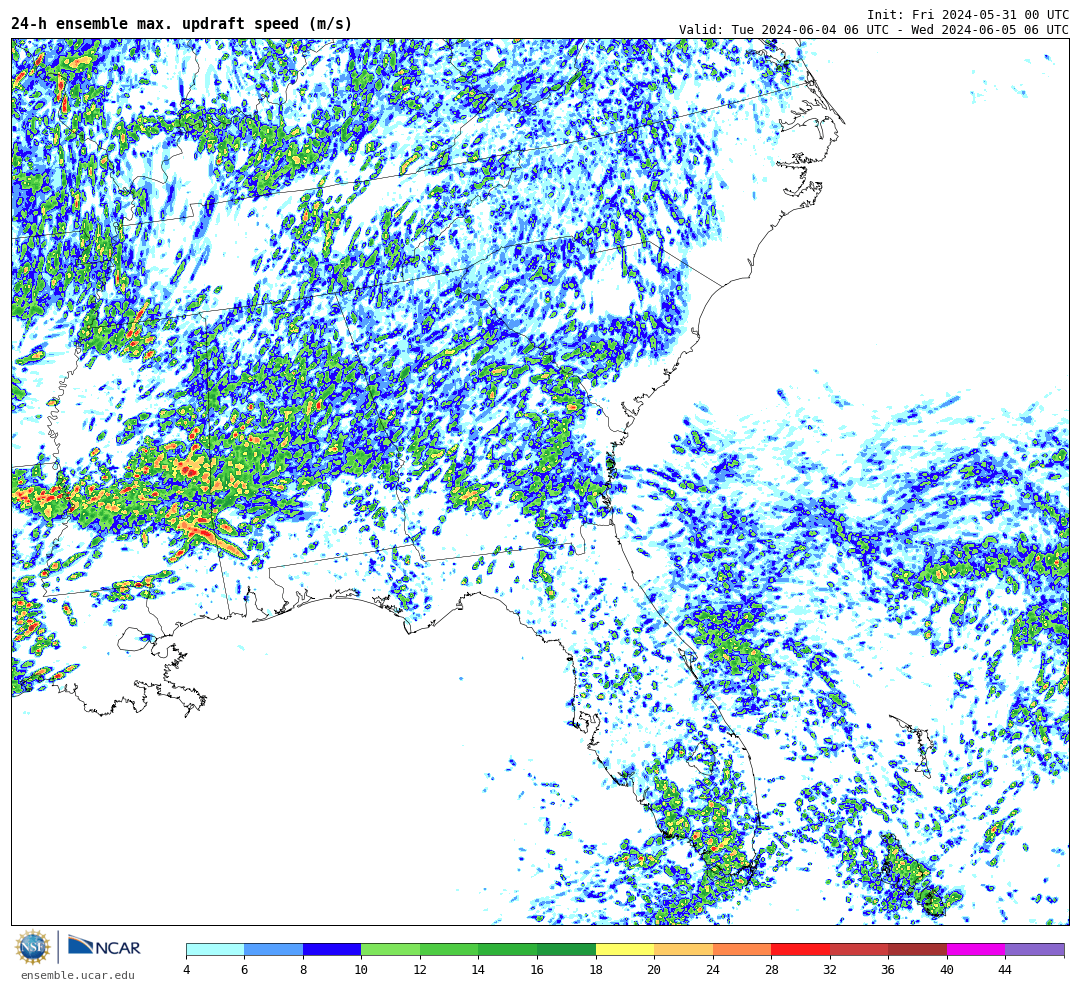1080x988 pixels.
Task: Pick the light orange 20–24 m/s swatch
Action: pyautogui.click(x=683, y=949)
